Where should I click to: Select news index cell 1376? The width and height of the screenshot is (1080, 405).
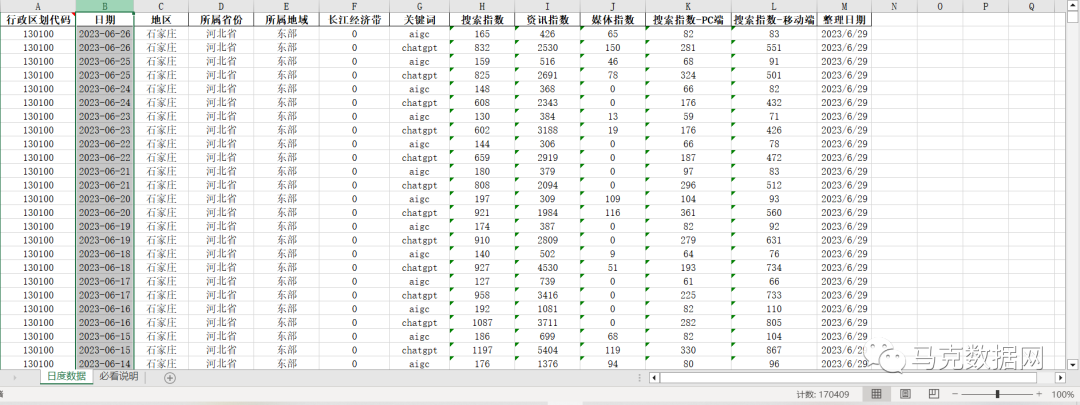pos(547,364)
